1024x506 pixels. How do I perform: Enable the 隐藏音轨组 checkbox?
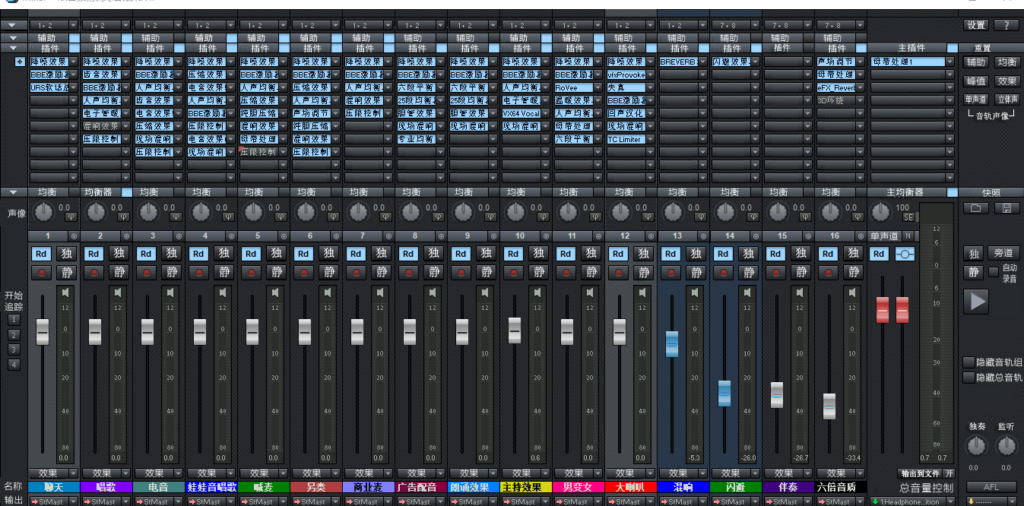tap(968, 362)
